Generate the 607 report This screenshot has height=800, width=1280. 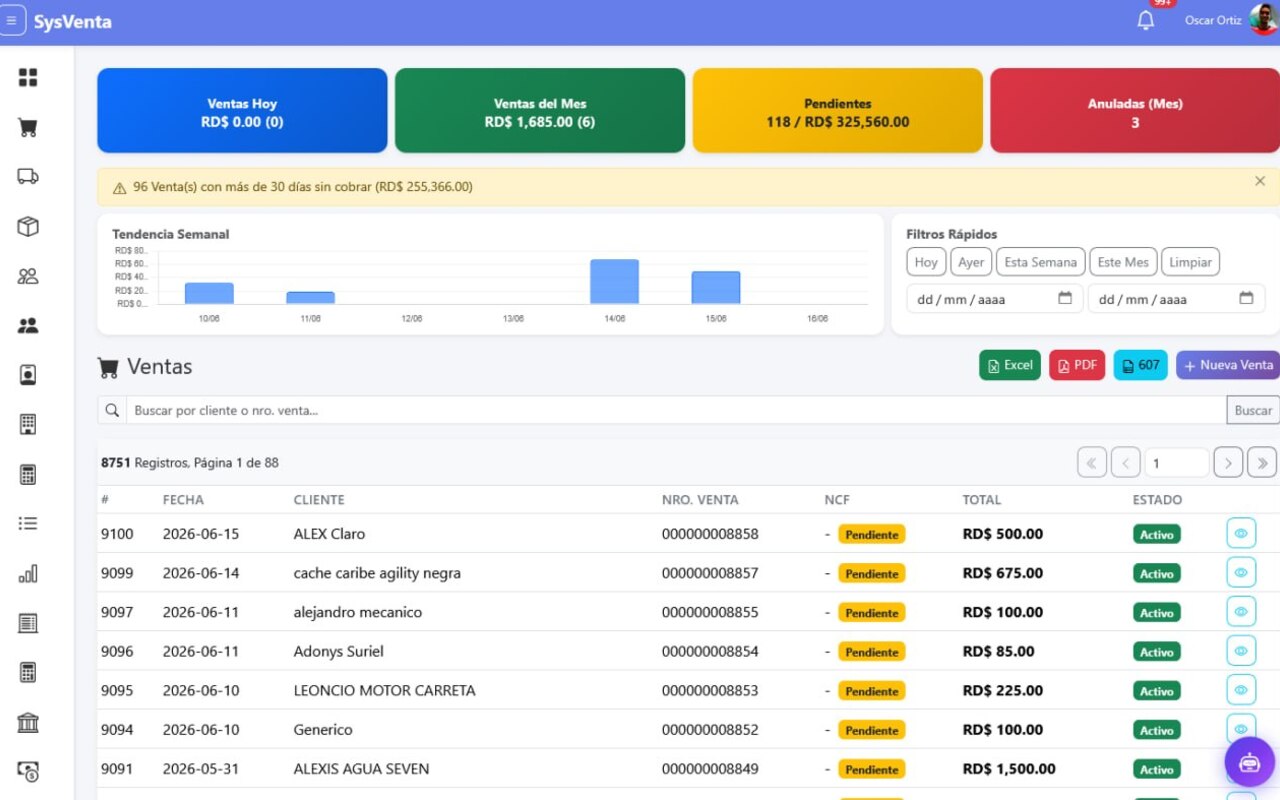coord(1141,365)
